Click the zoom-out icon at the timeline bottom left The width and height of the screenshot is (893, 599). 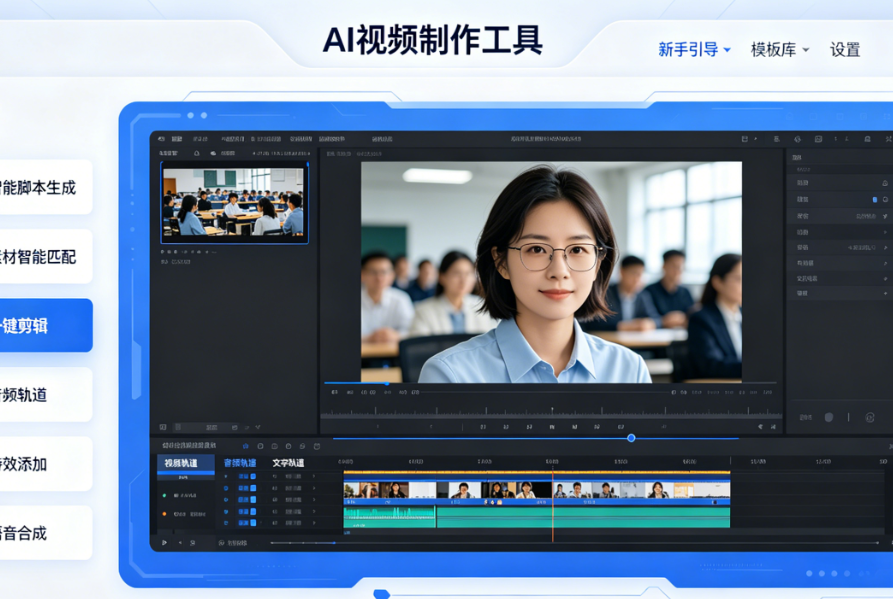click(180, 543)
